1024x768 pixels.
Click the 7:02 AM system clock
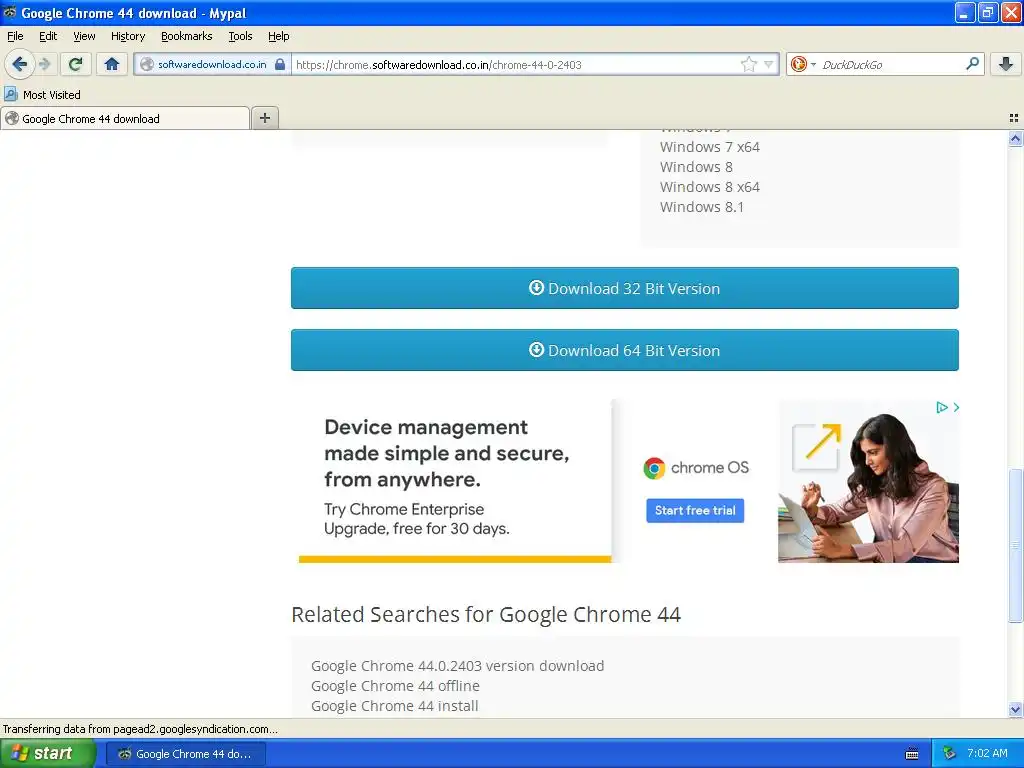(x=987, y=753)
